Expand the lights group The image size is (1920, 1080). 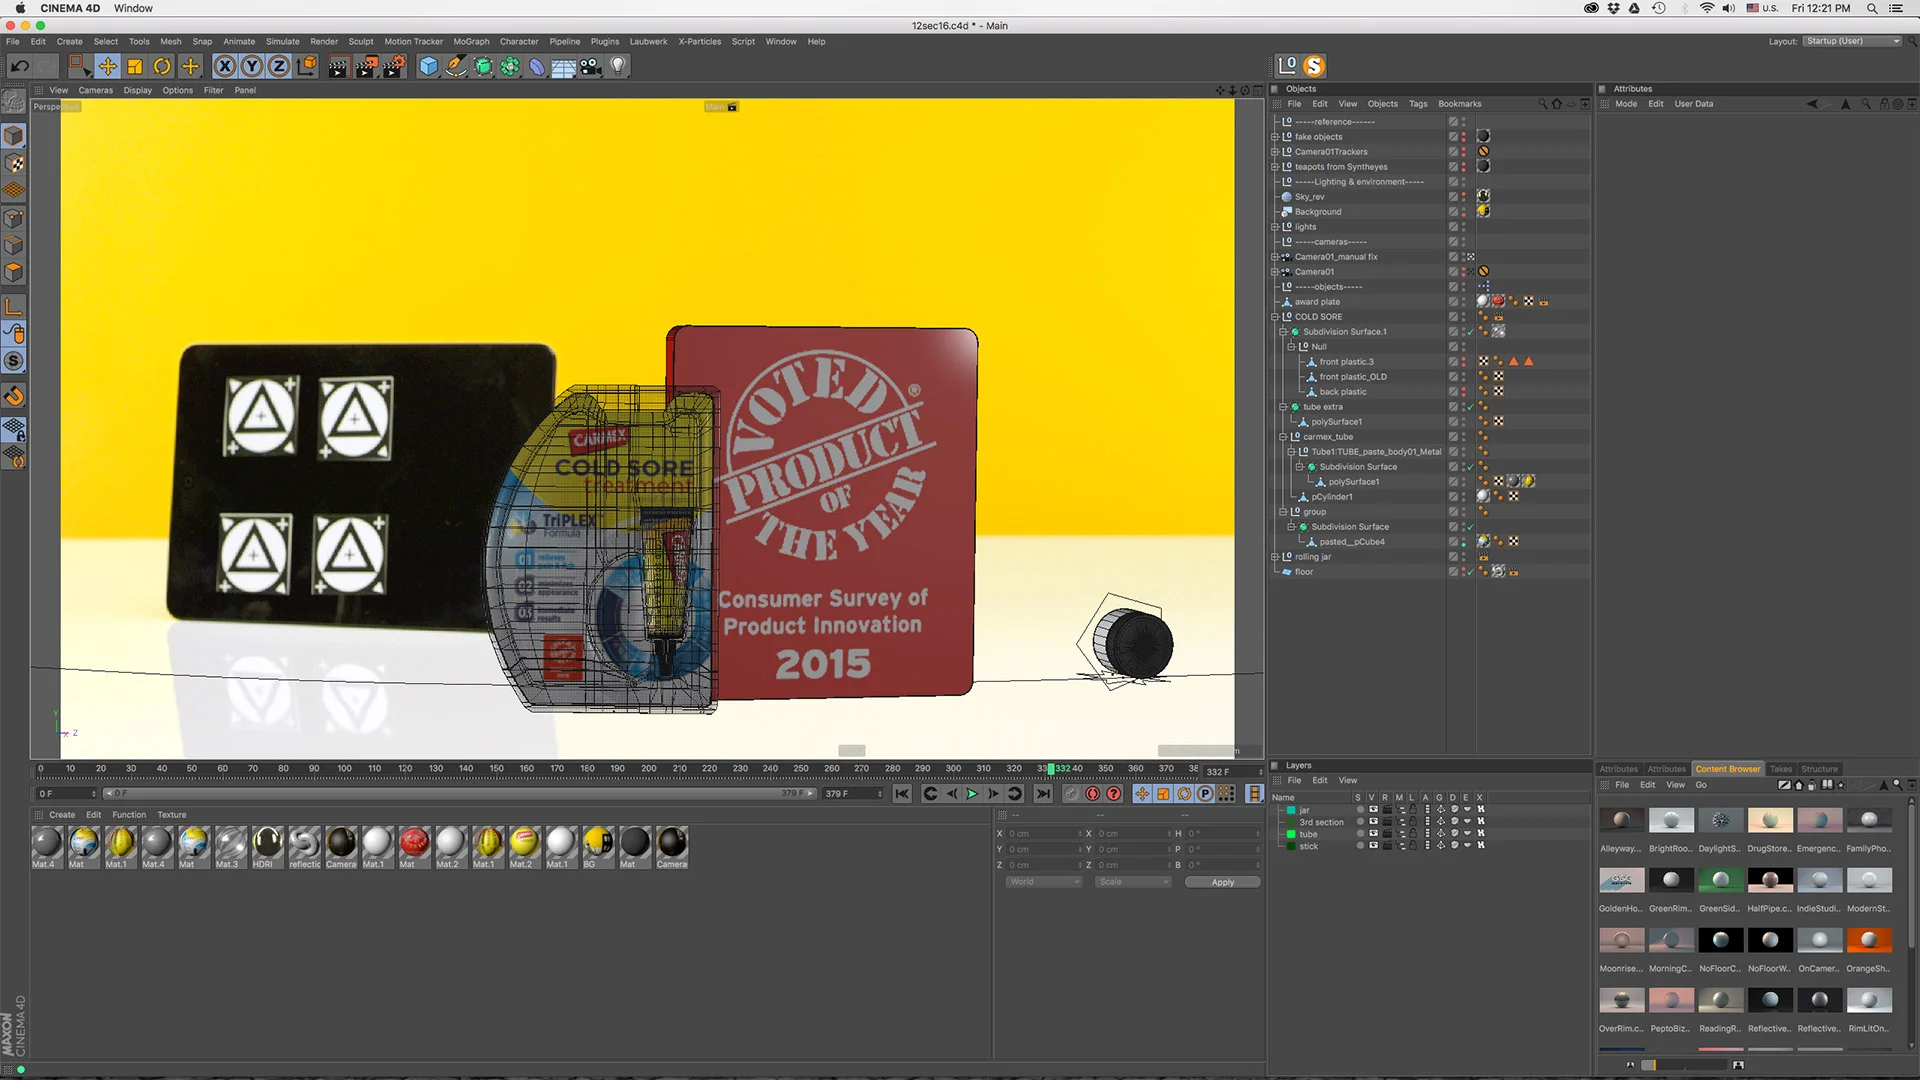coord(1275,227)
